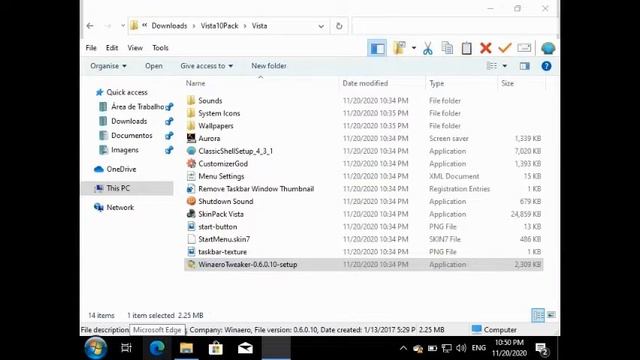Screen dimensions: 640x360
Task: Open the change view dropdown arrow
Action: coord(505,66)
